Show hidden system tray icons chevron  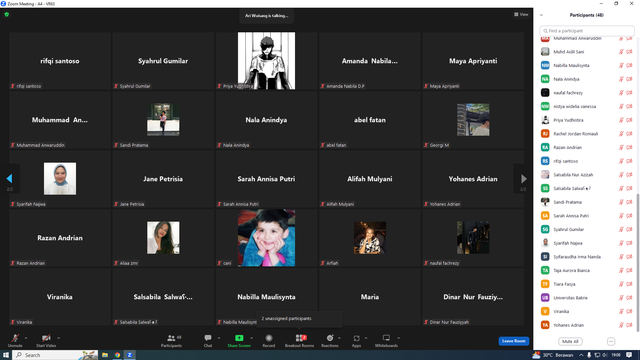click(x=581, y=355)
